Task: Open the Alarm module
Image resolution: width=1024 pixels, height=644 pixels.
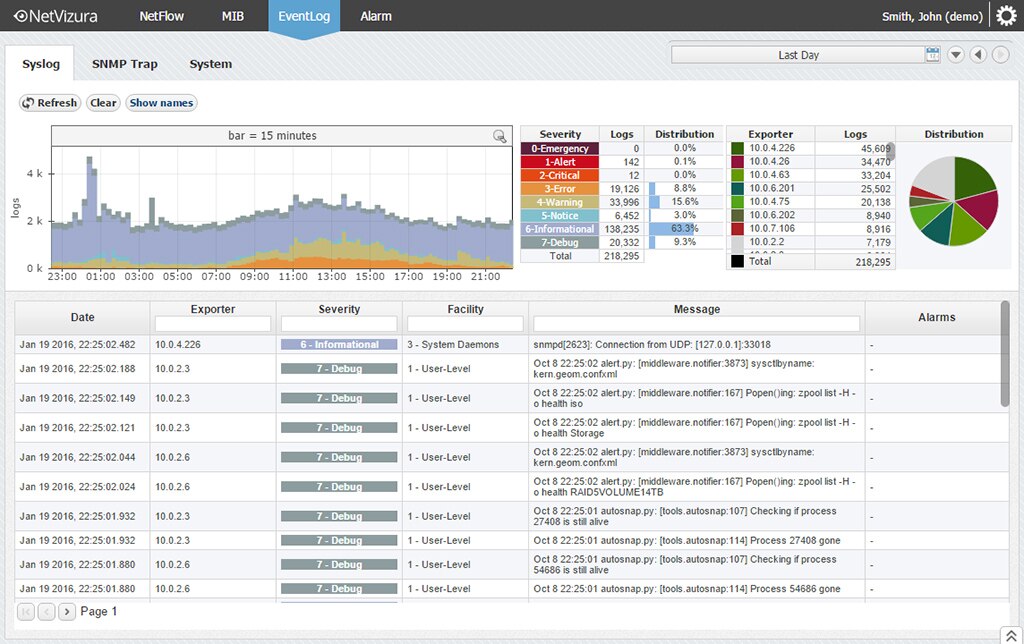Action: [x=376, y=16]
